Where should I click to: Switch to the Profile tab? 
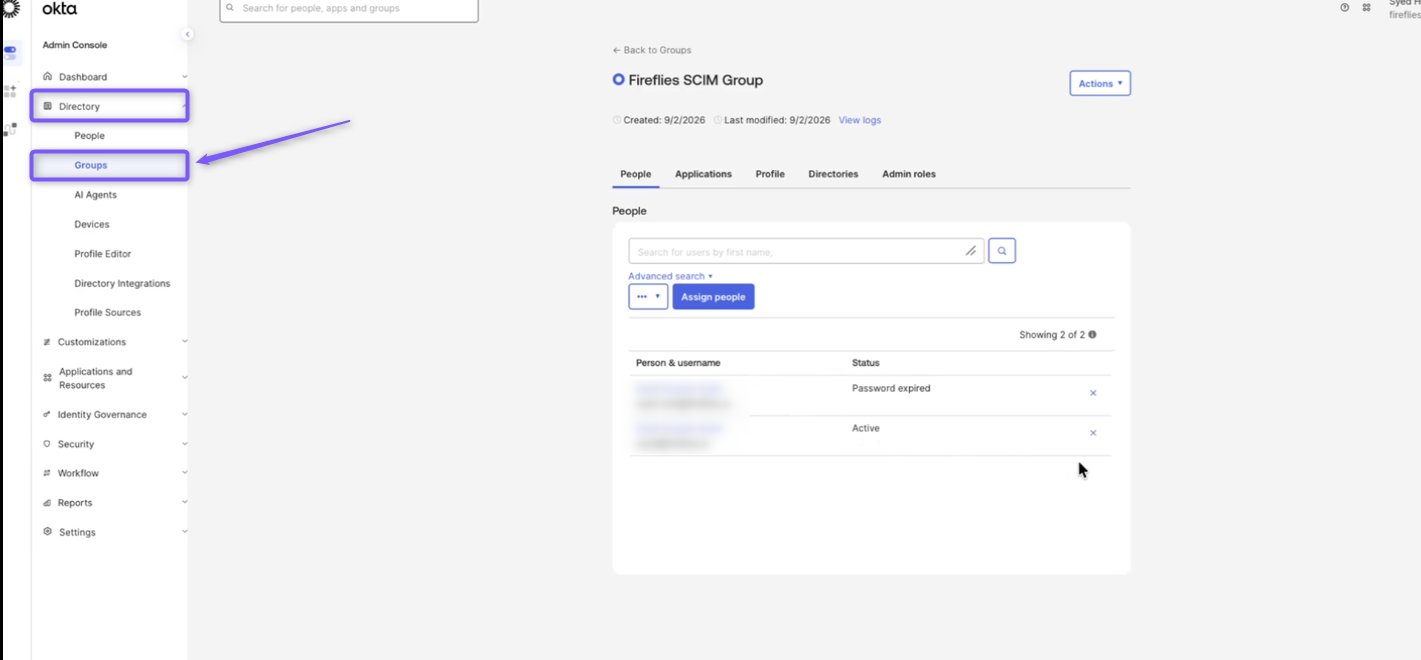pos(770,174)
